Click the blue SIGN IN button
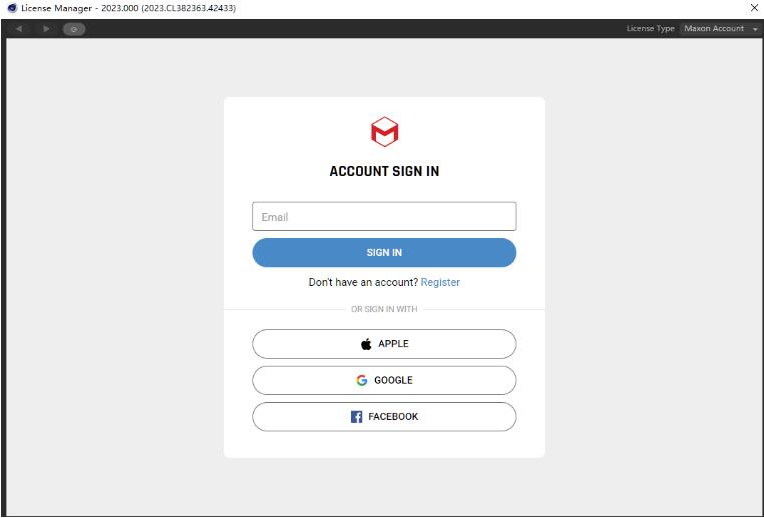Image resolution: width=764 pixels, height=518 pixels. [x=384, y=252]
